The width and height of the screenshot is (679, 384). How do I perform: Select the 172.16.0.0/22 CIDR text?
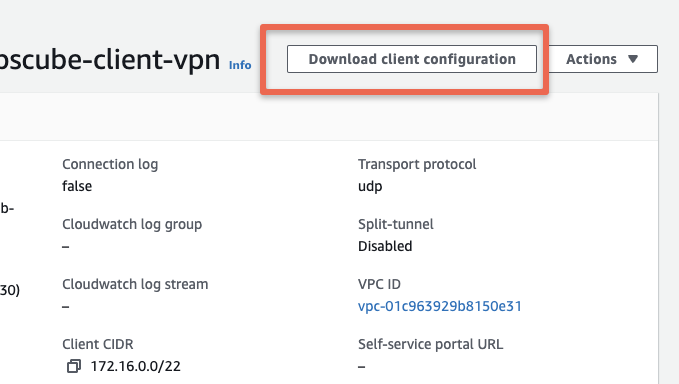pyautogui.click(x=136, y=366)
